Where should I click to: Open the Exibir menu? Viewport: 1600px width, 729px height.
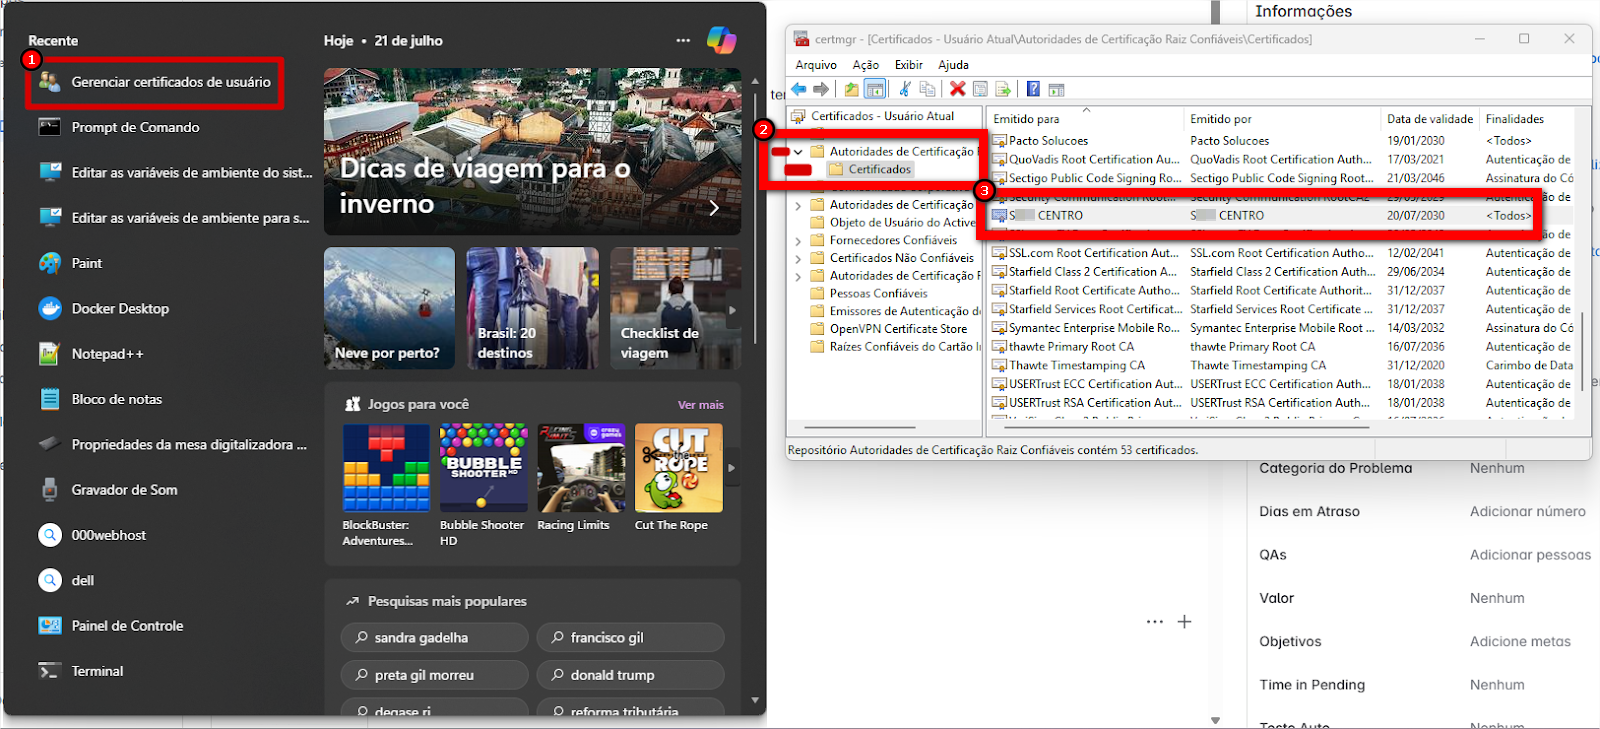pos(908,65)
